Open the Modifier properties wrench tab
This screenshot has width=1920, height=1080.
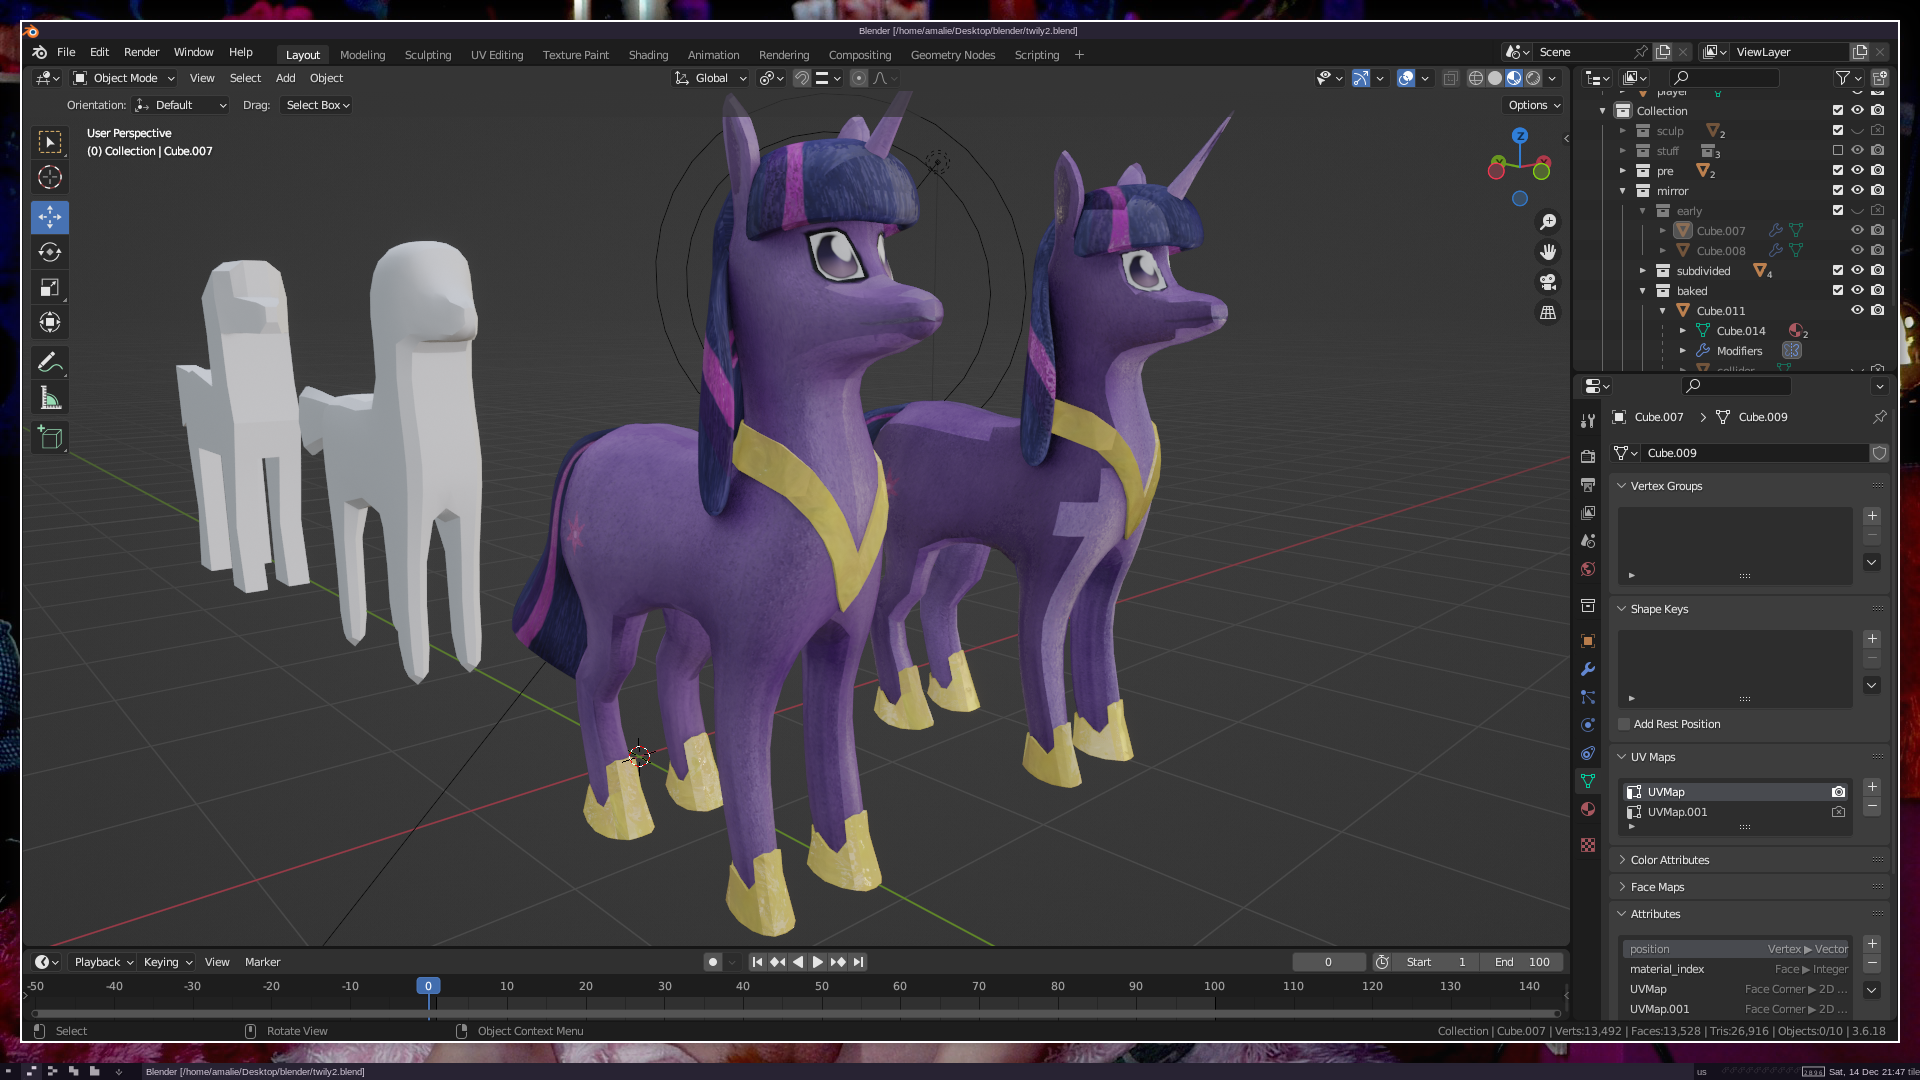[1588, 669]
